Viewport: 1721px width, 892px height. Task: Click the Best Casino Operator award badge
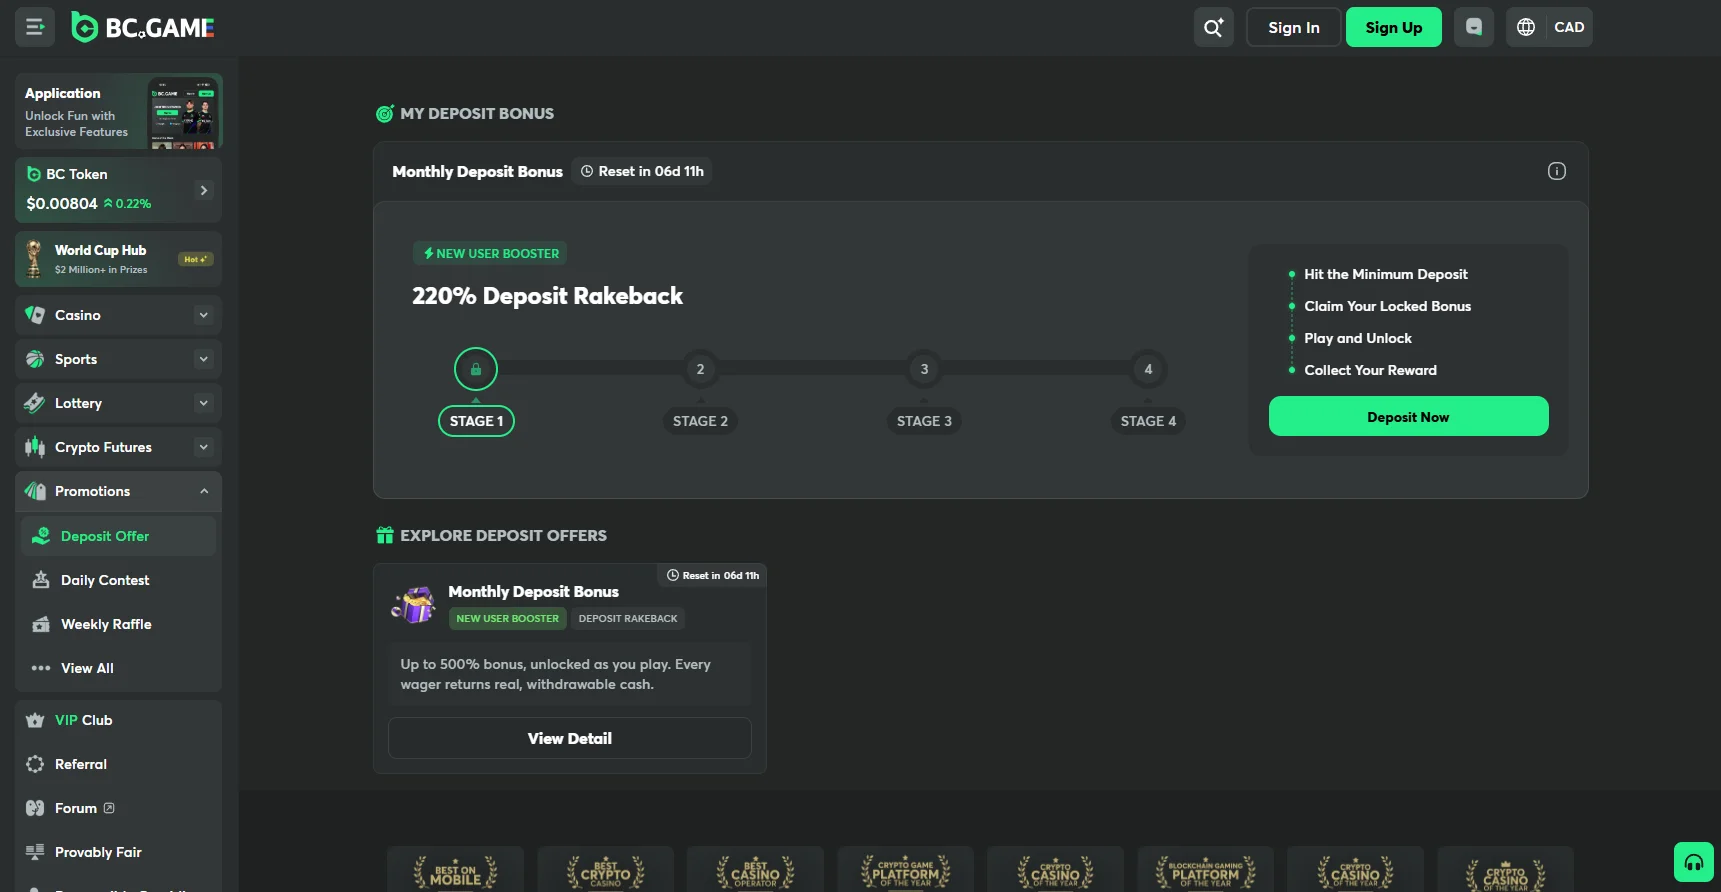(755, 870)
